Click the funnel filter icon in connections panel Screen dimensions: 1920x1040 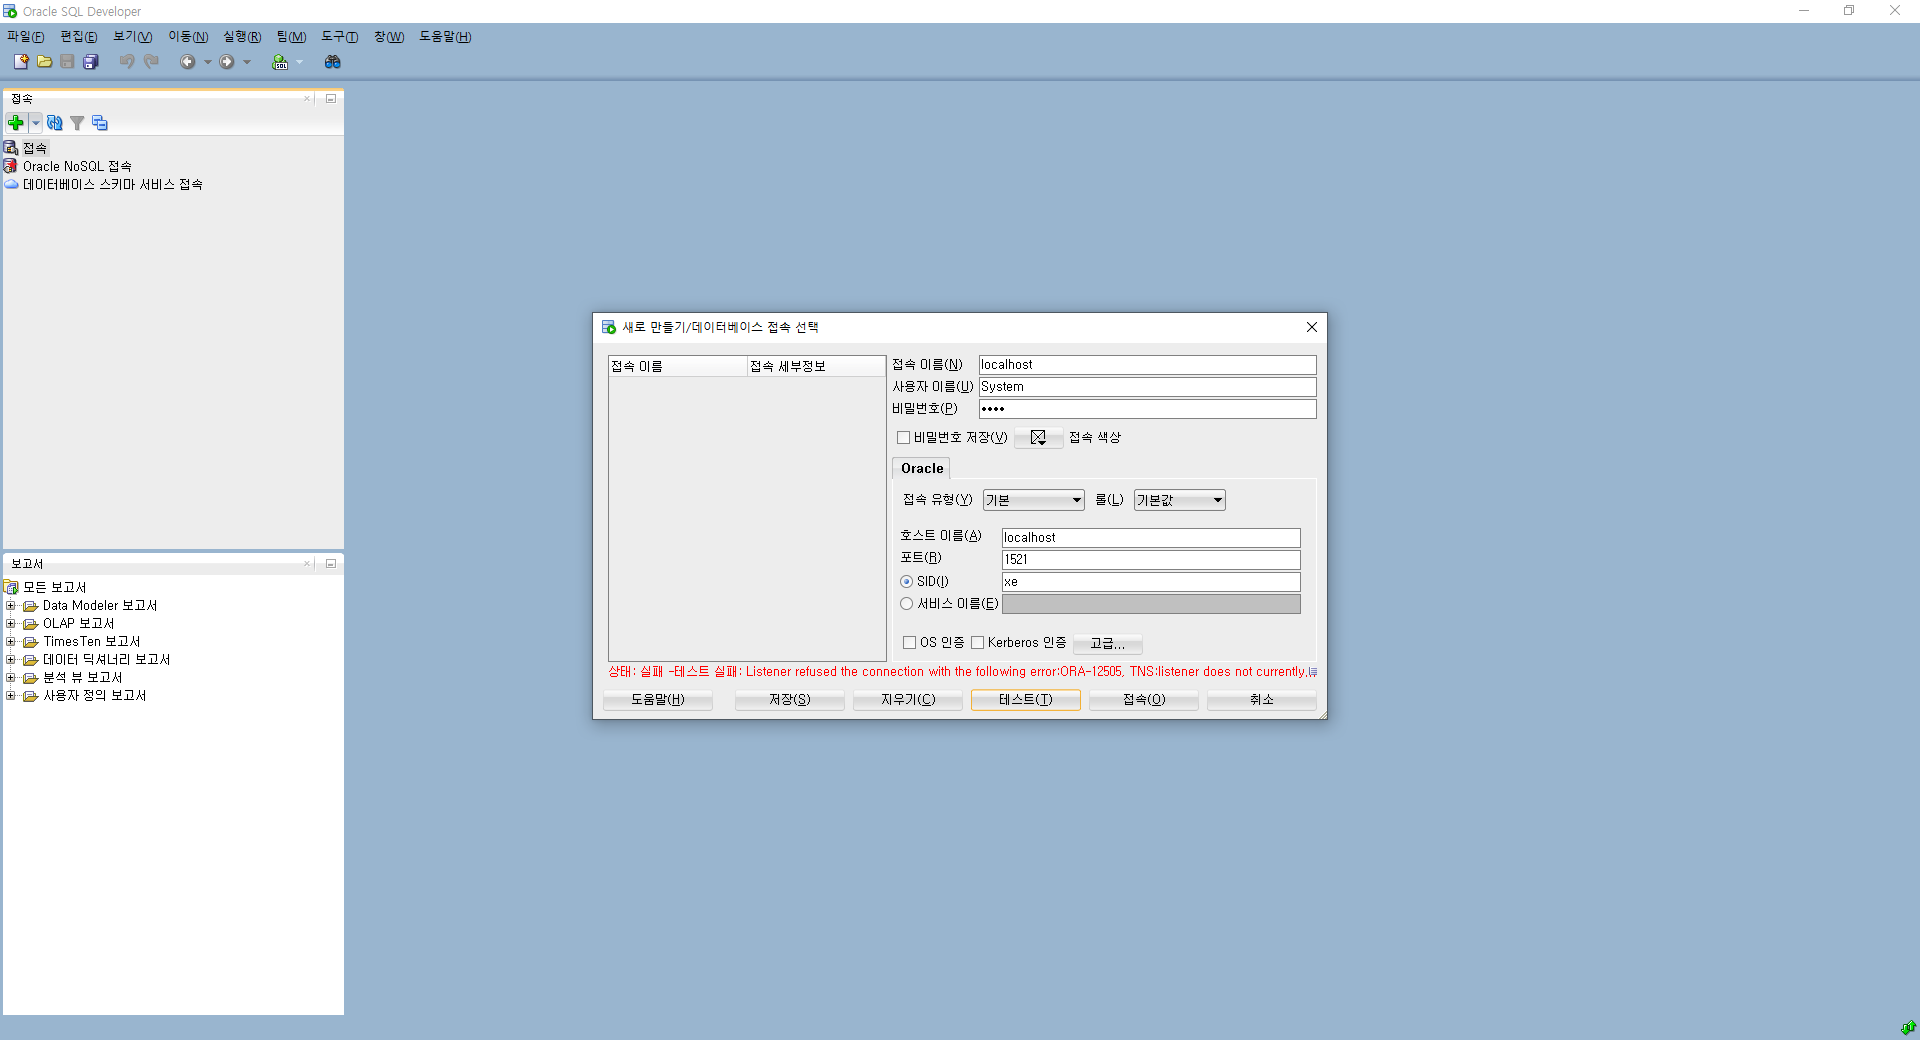(x=77, y=123)
